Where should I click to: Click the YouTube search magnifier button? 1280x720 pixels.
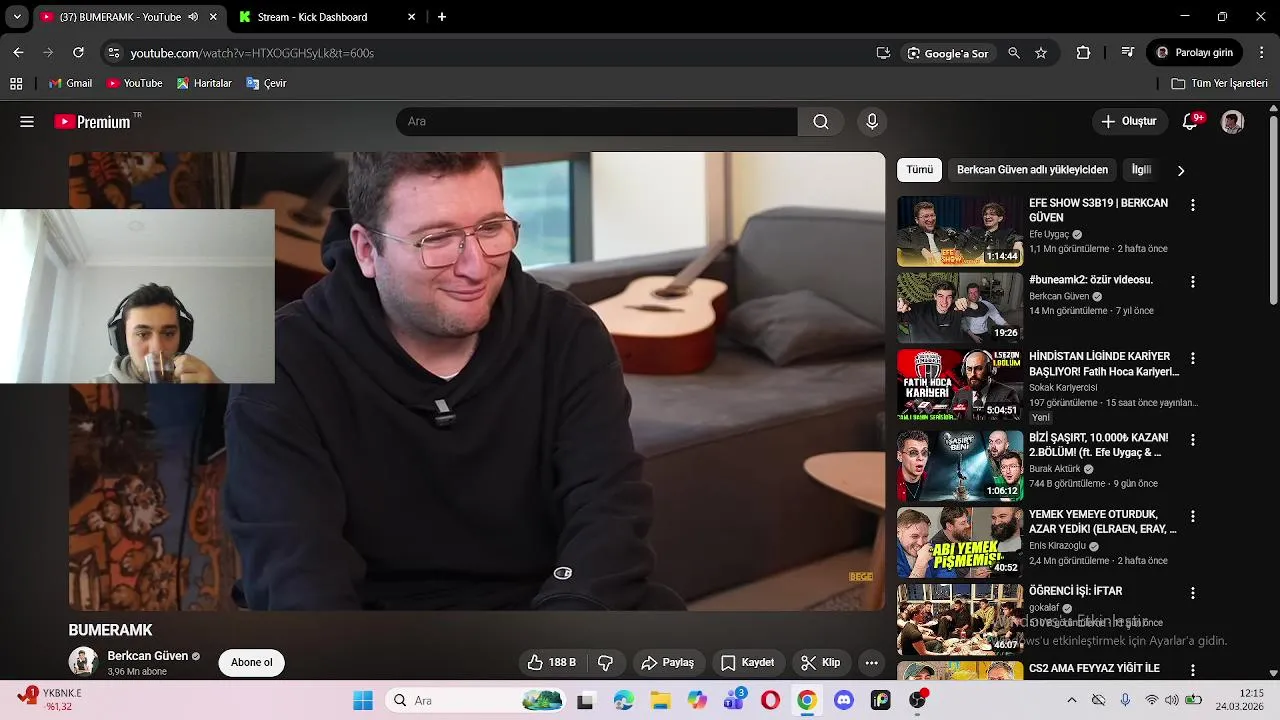(821, 122)
